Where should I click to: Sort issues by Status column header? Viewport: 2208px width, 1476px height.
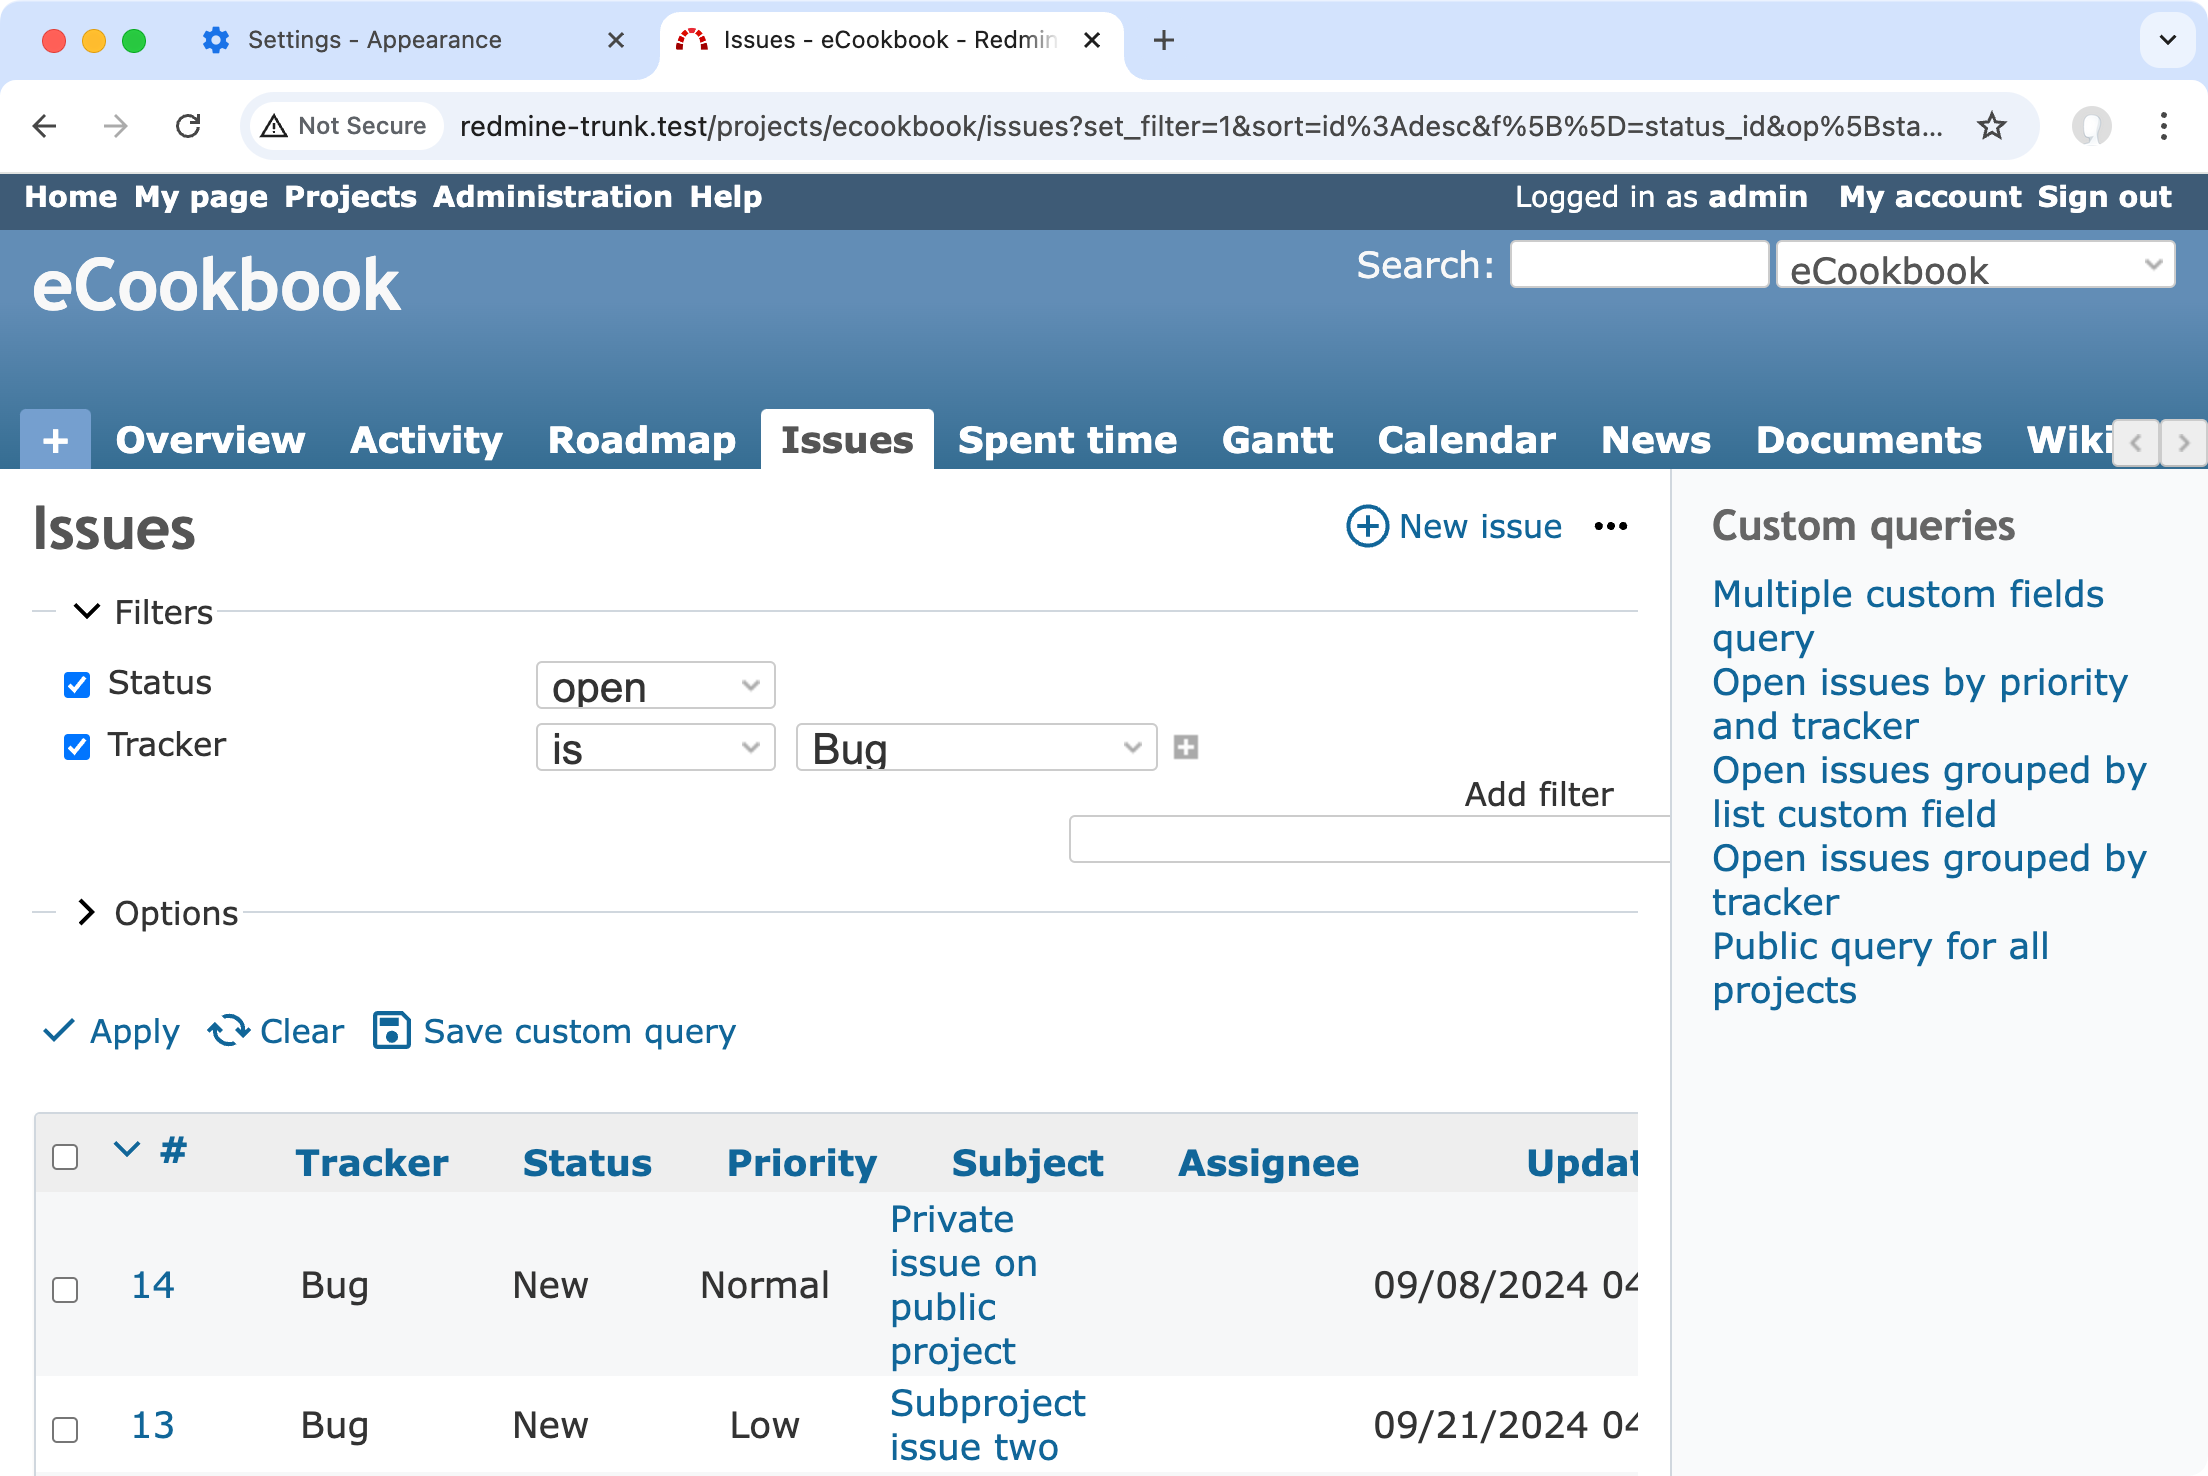pyautogui.click(x=587, y=1163)
